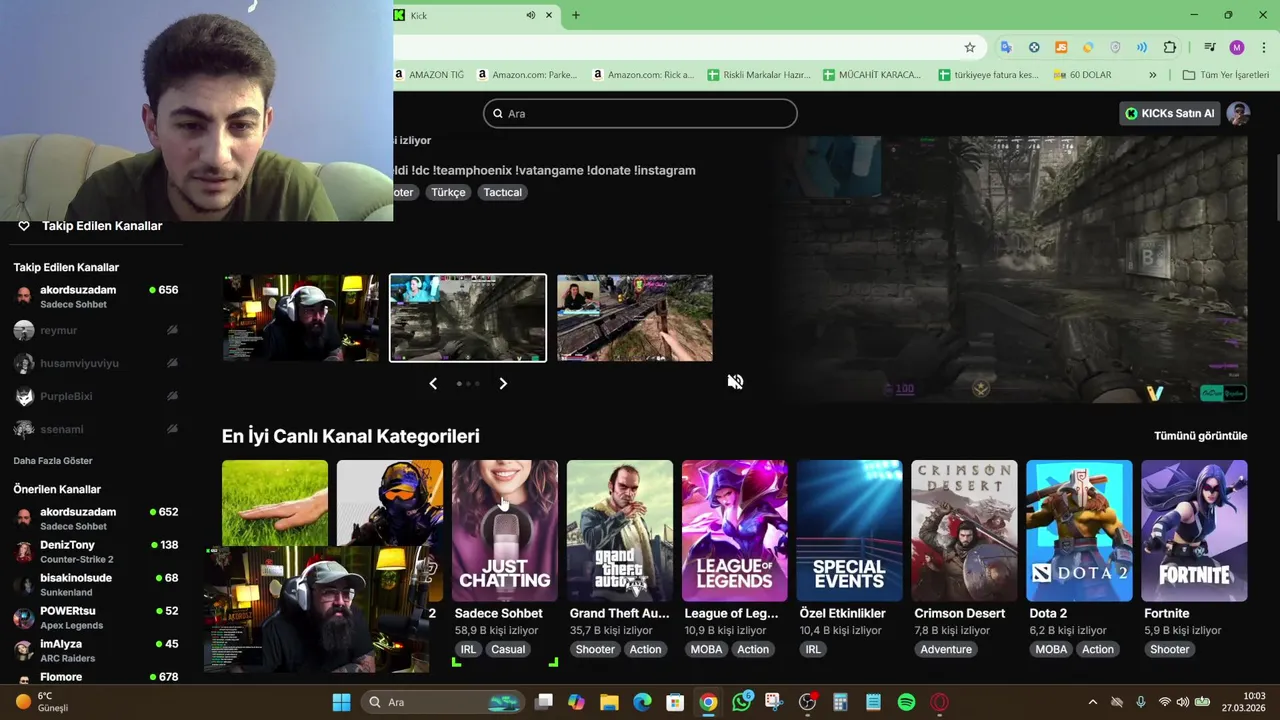Open Opera browser from the taskbar
The width and height of the screenshot is (1280, 720).
(x=939, y=702)
